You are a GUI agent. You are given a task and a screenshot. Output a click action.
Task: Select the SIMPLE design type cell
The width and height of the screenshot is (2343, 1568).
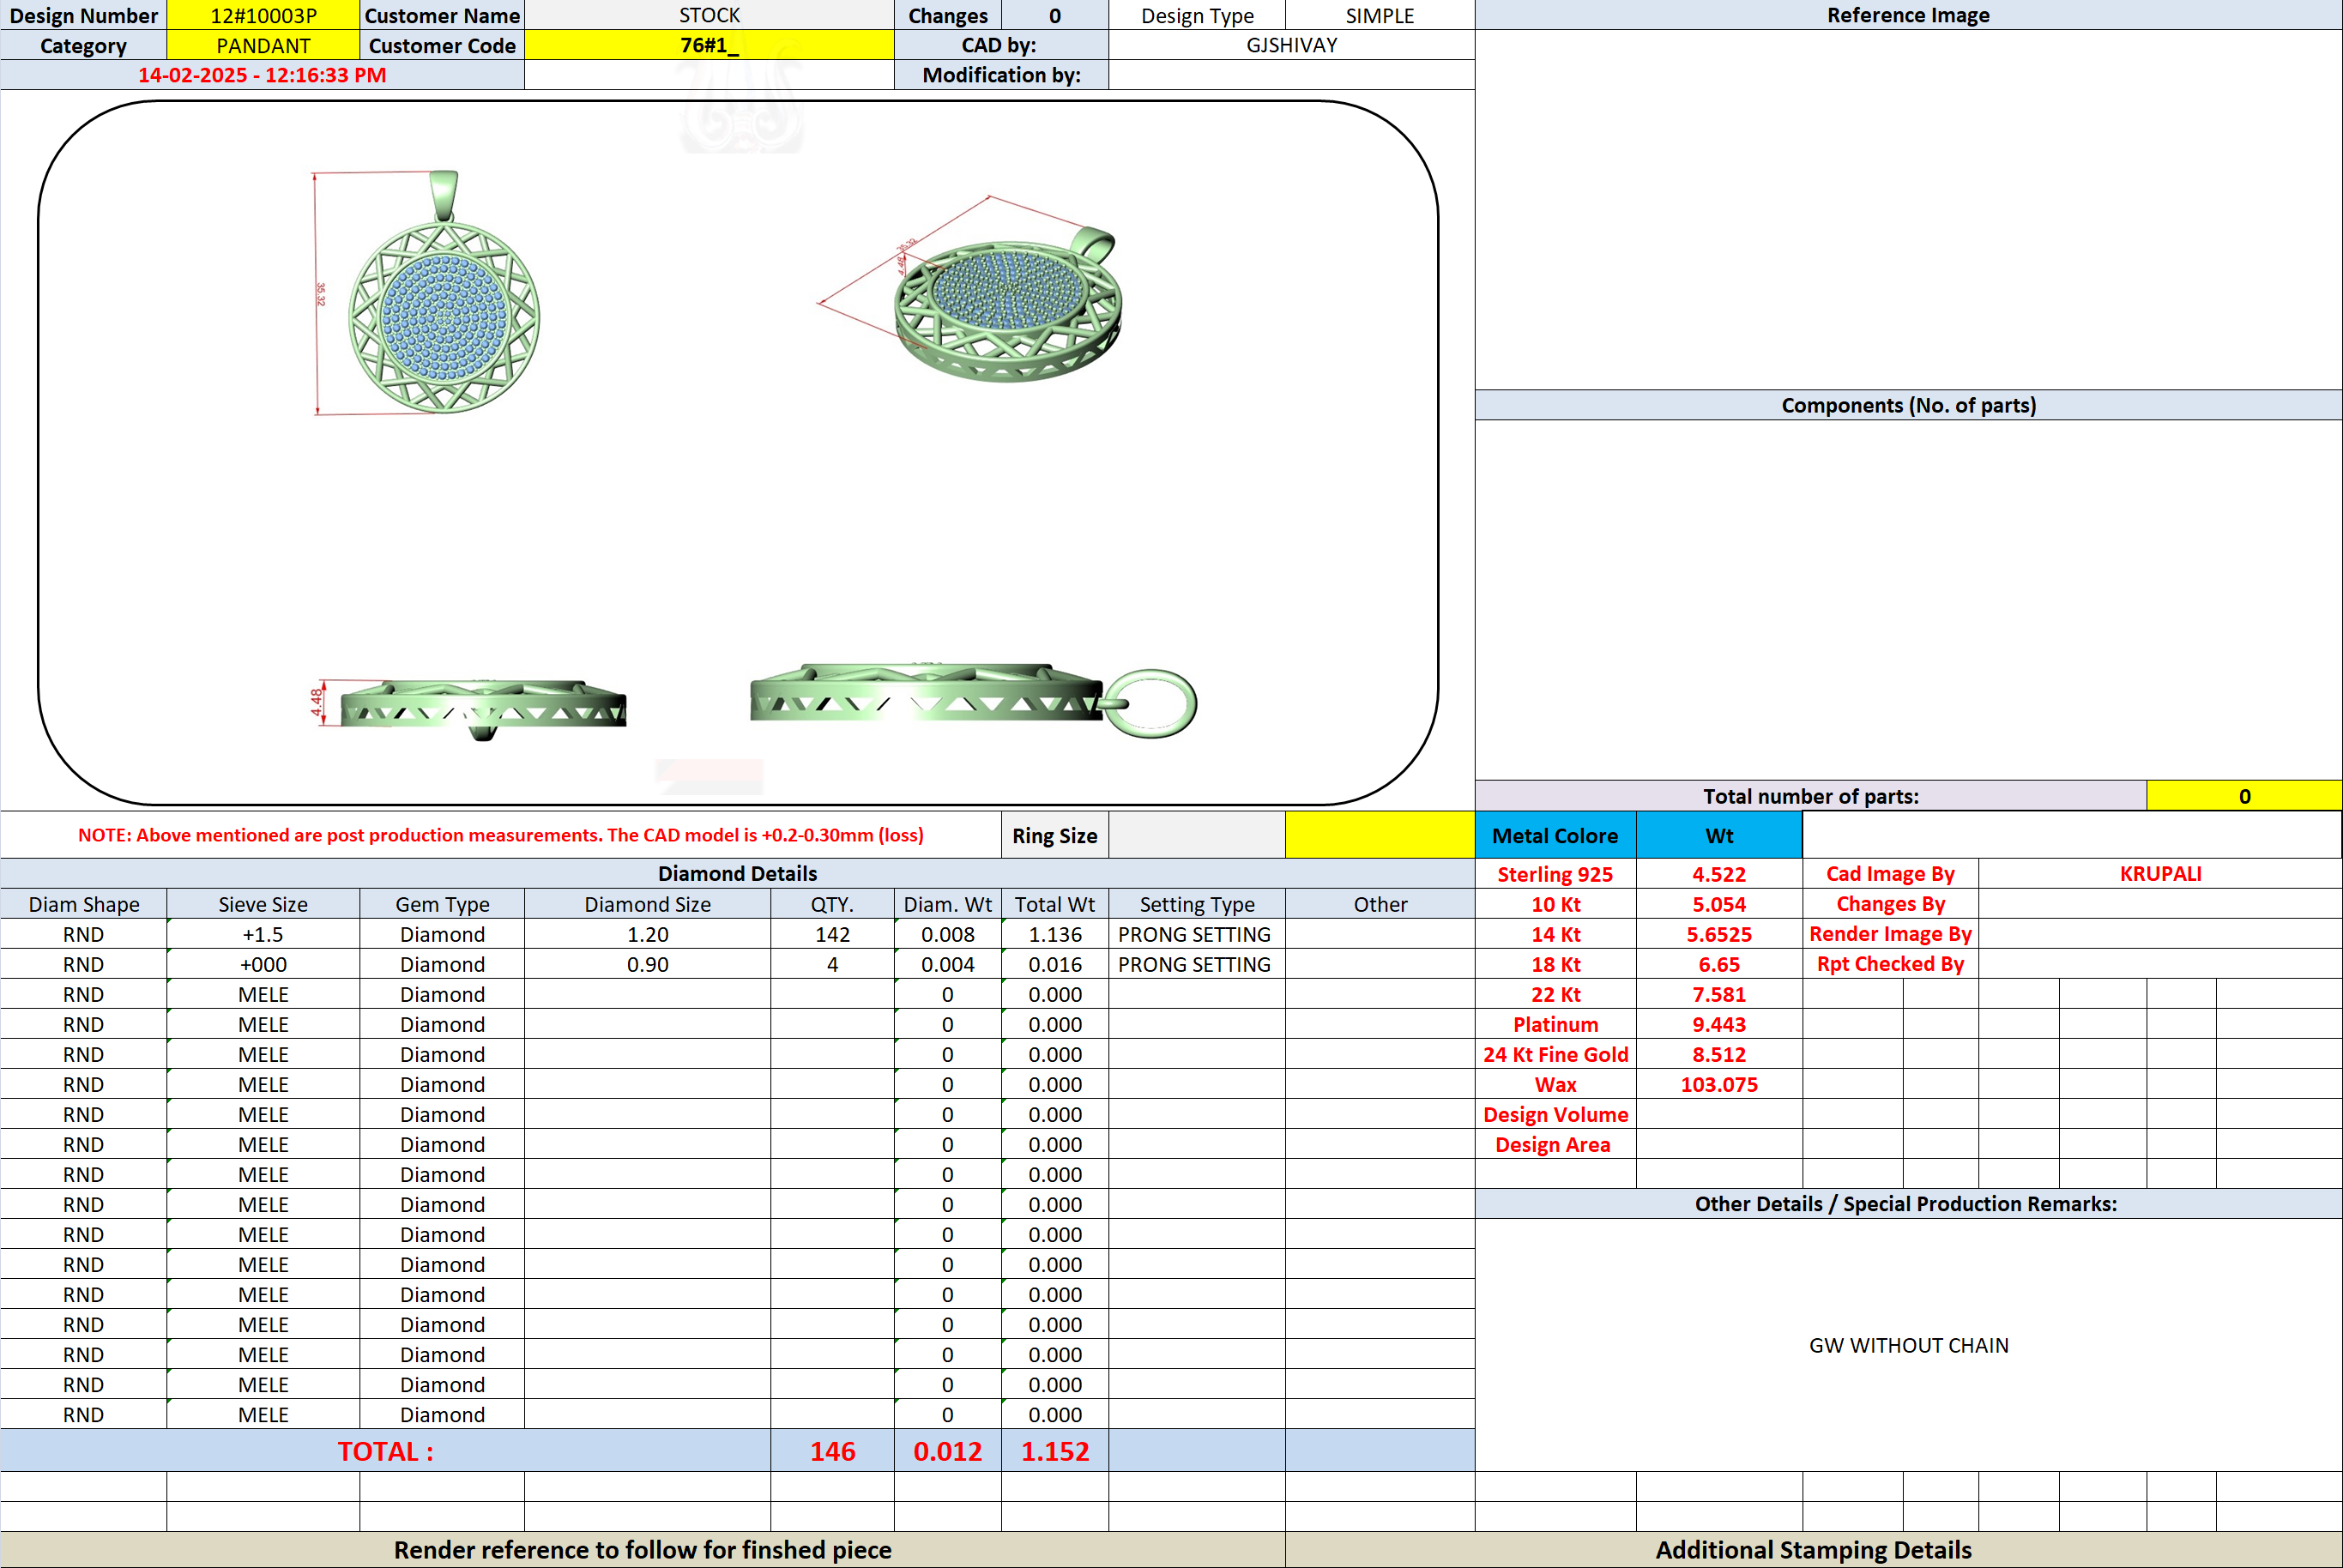pyautogui.click(x=1379, y=15)
